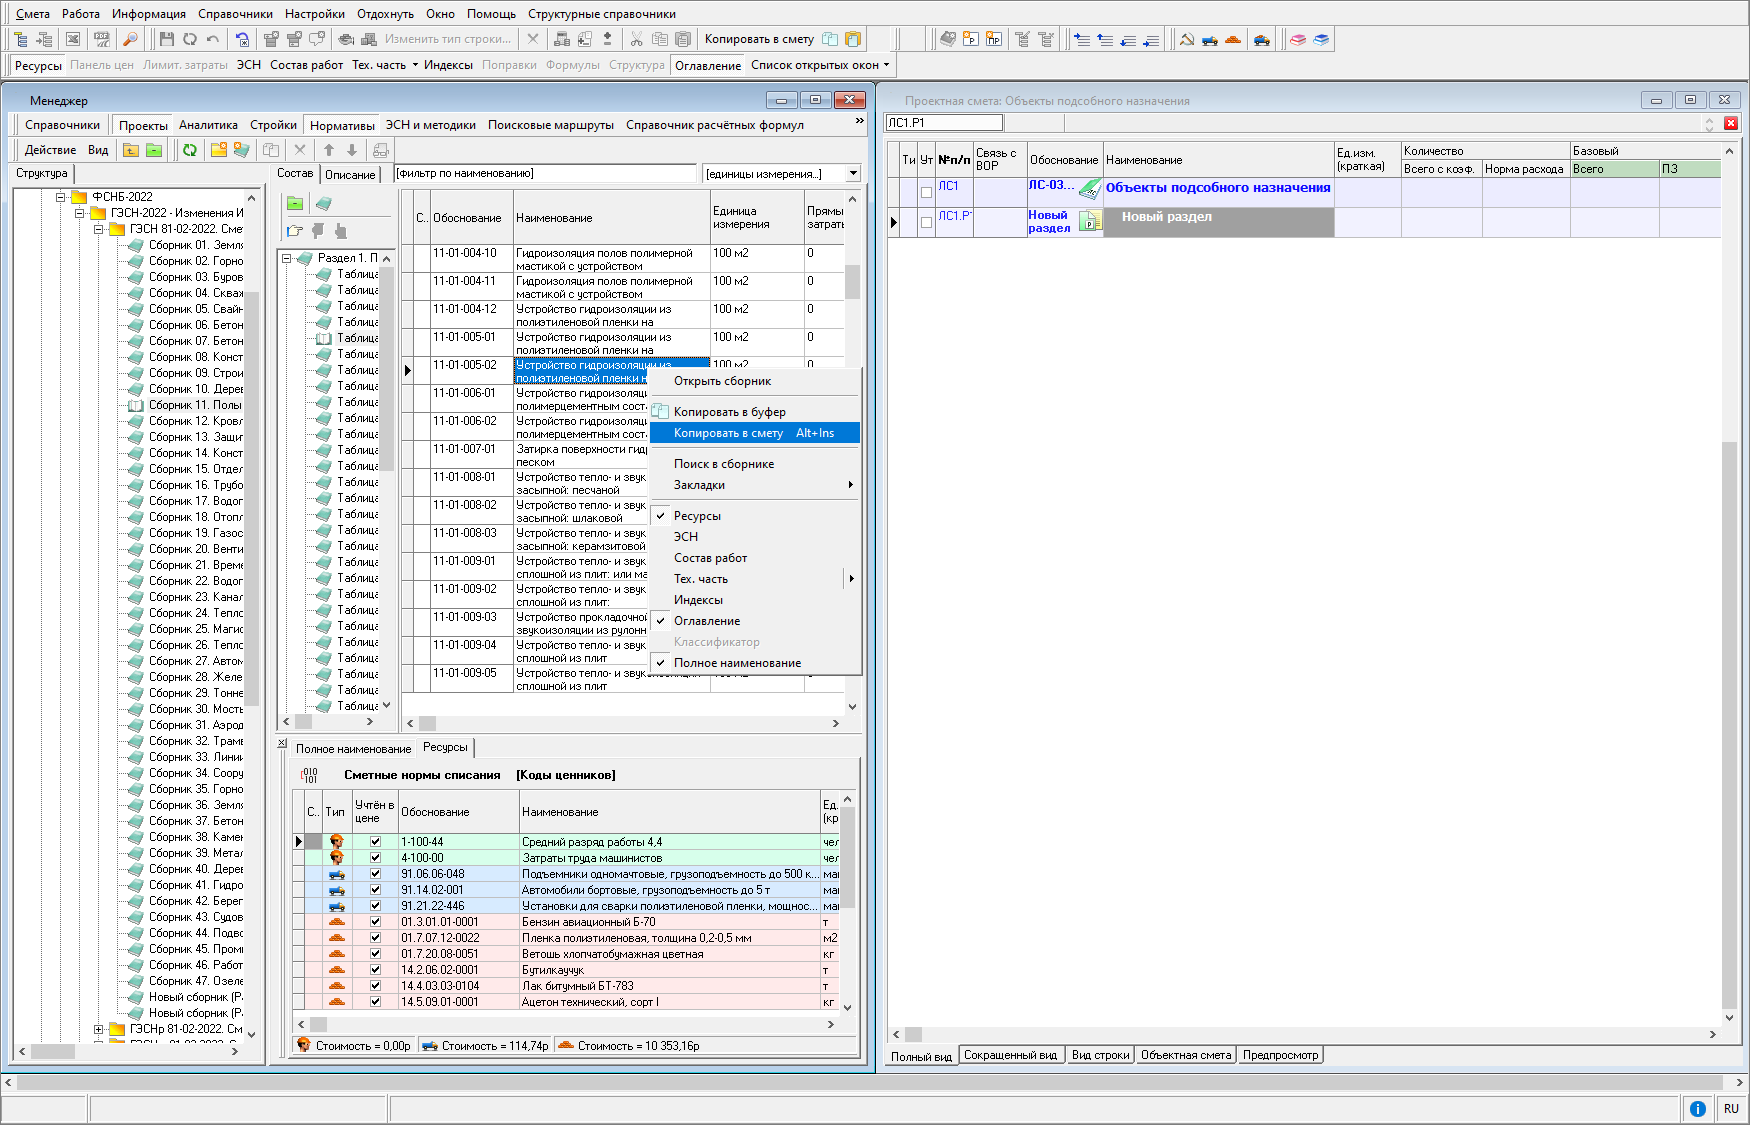Click the filter by name input field

tap(545, 173)
